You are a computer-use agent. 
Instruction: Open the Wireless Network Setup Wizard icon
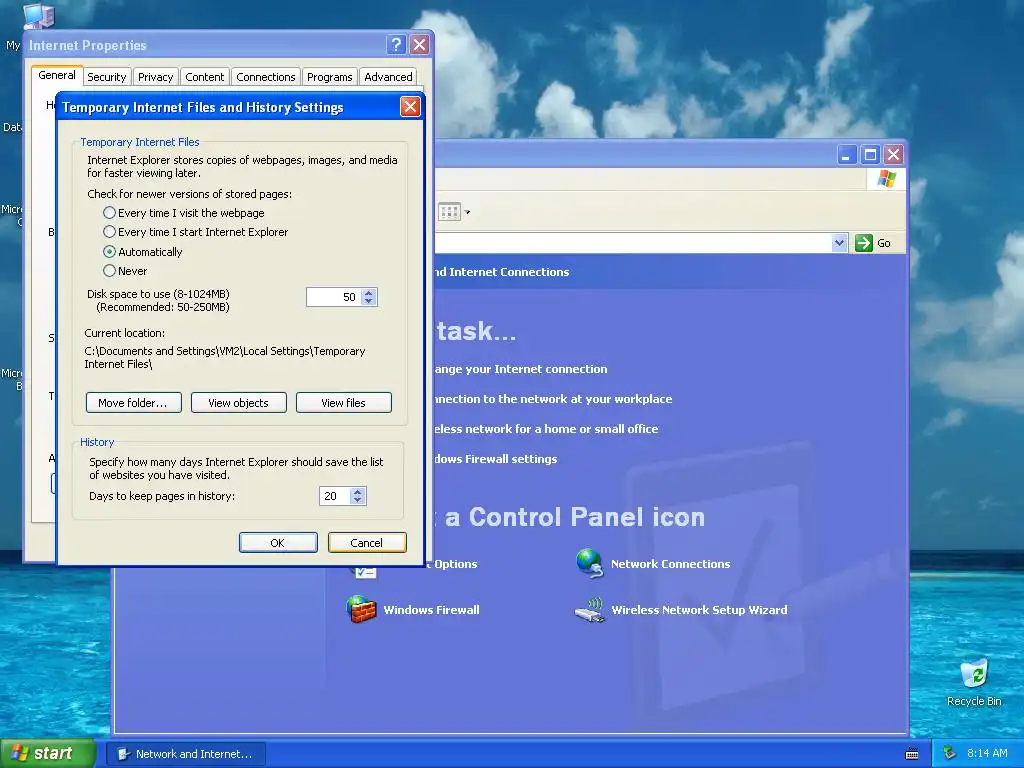[x=590, y=610]
